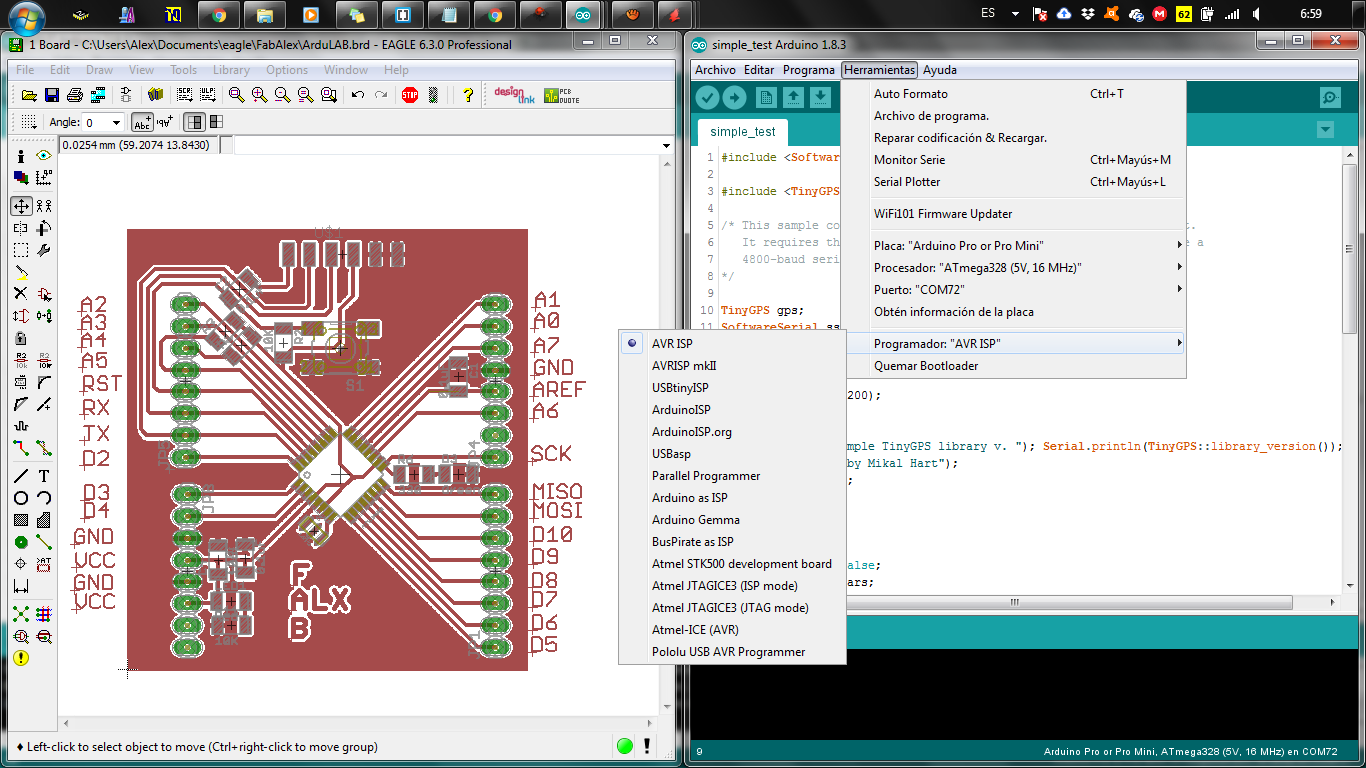Click Arduino editor vertical scrollbar
This screenshot has height=768, width=1366.
[x=1350, y=370]
